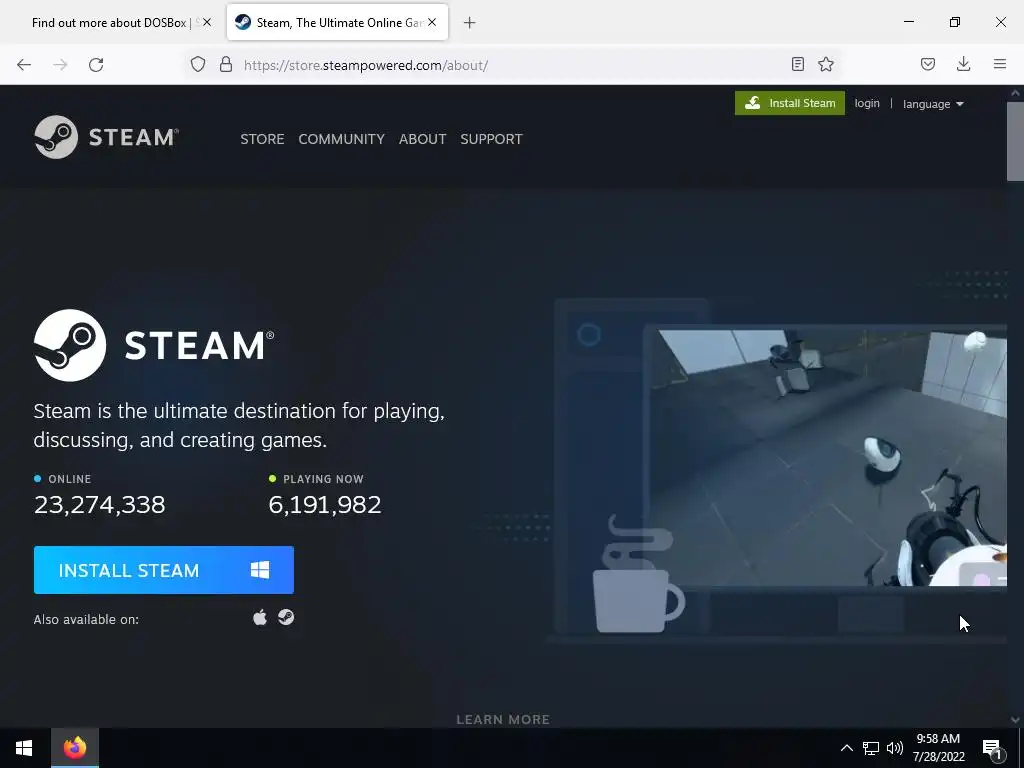Reload the current page
1024x768 pixels.
pyautogui.click(x=96, y=65)
